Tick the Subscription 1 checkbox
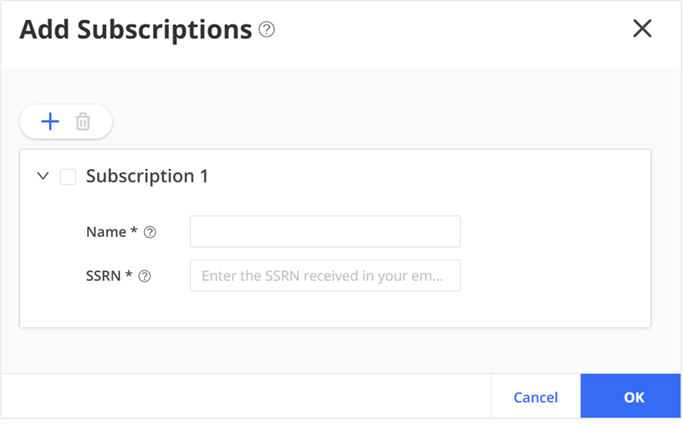The width and height of the screenshot is (683, 427). coord(68,177)
